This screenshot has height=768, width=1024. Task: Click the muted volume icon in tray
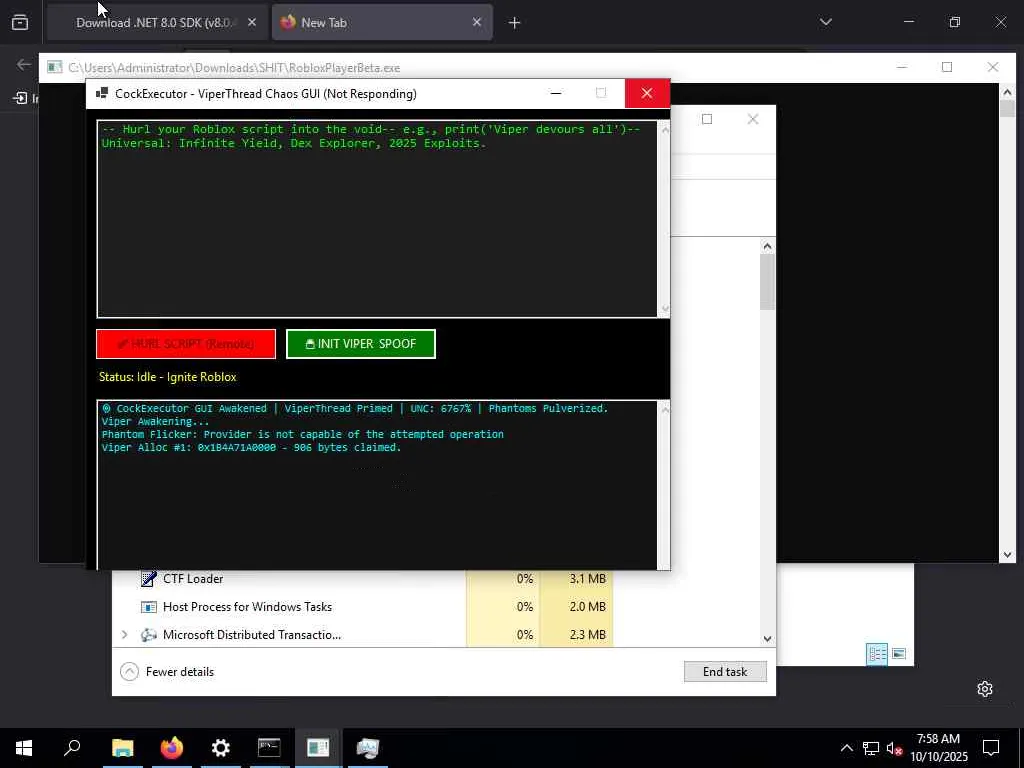[x=894, y=748]
